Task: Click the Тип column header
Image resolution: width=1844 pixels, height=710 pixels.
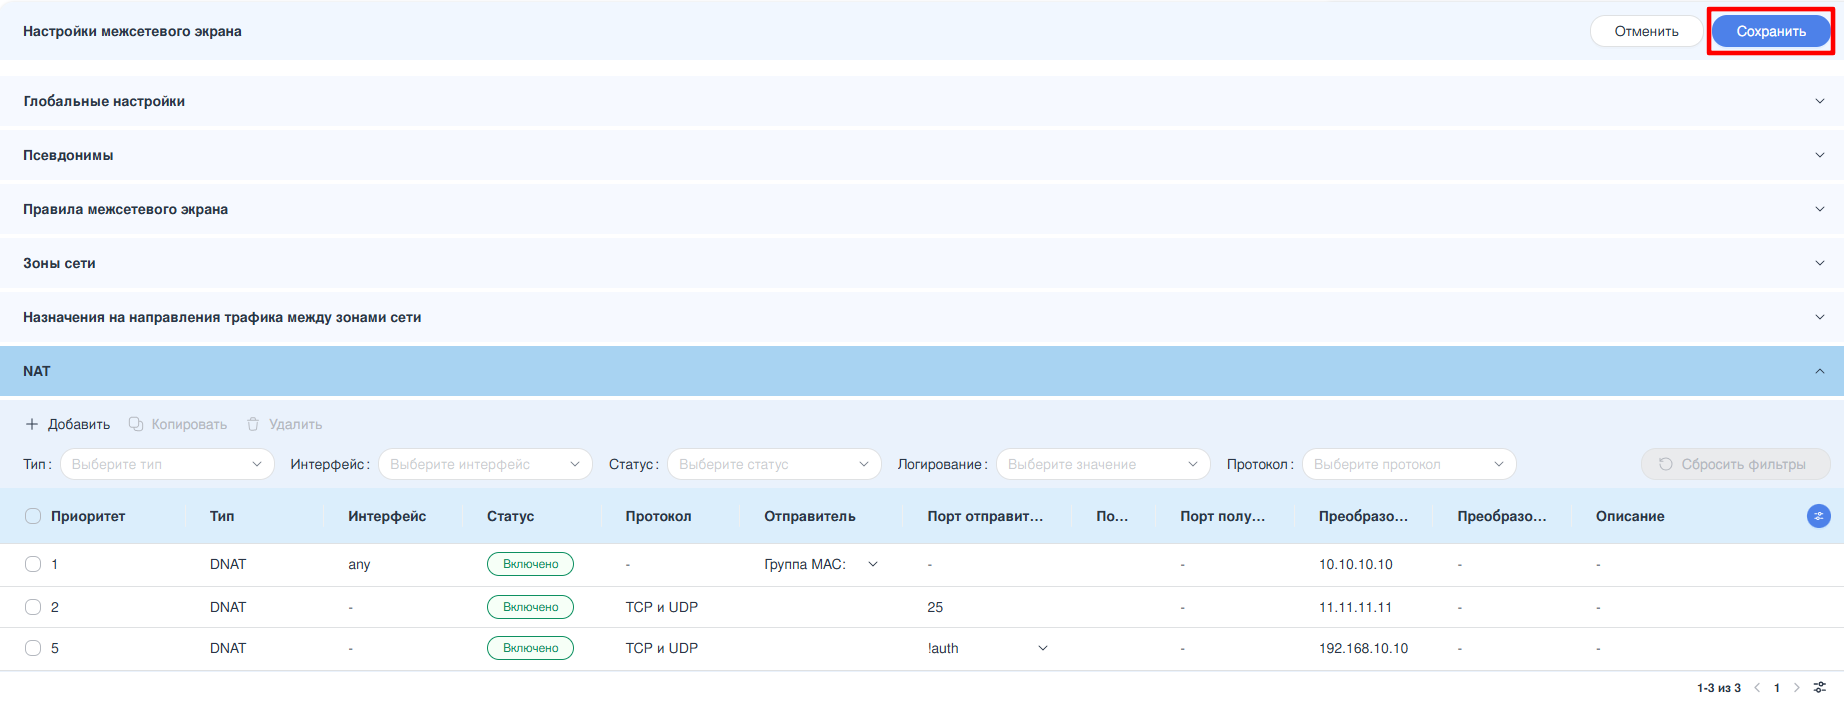Action: 222,516
